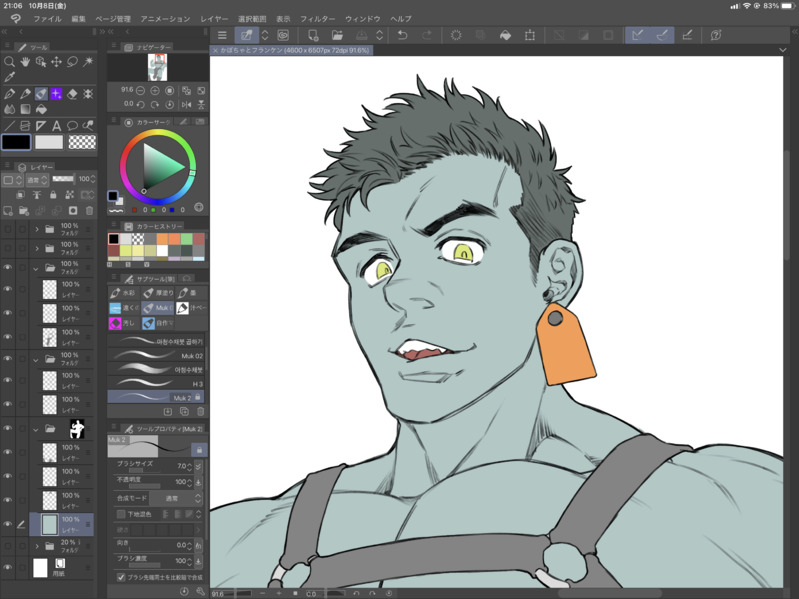Pick the Text tool
The height and width of the screenshot is (599, 799).
tap(56, 126)
